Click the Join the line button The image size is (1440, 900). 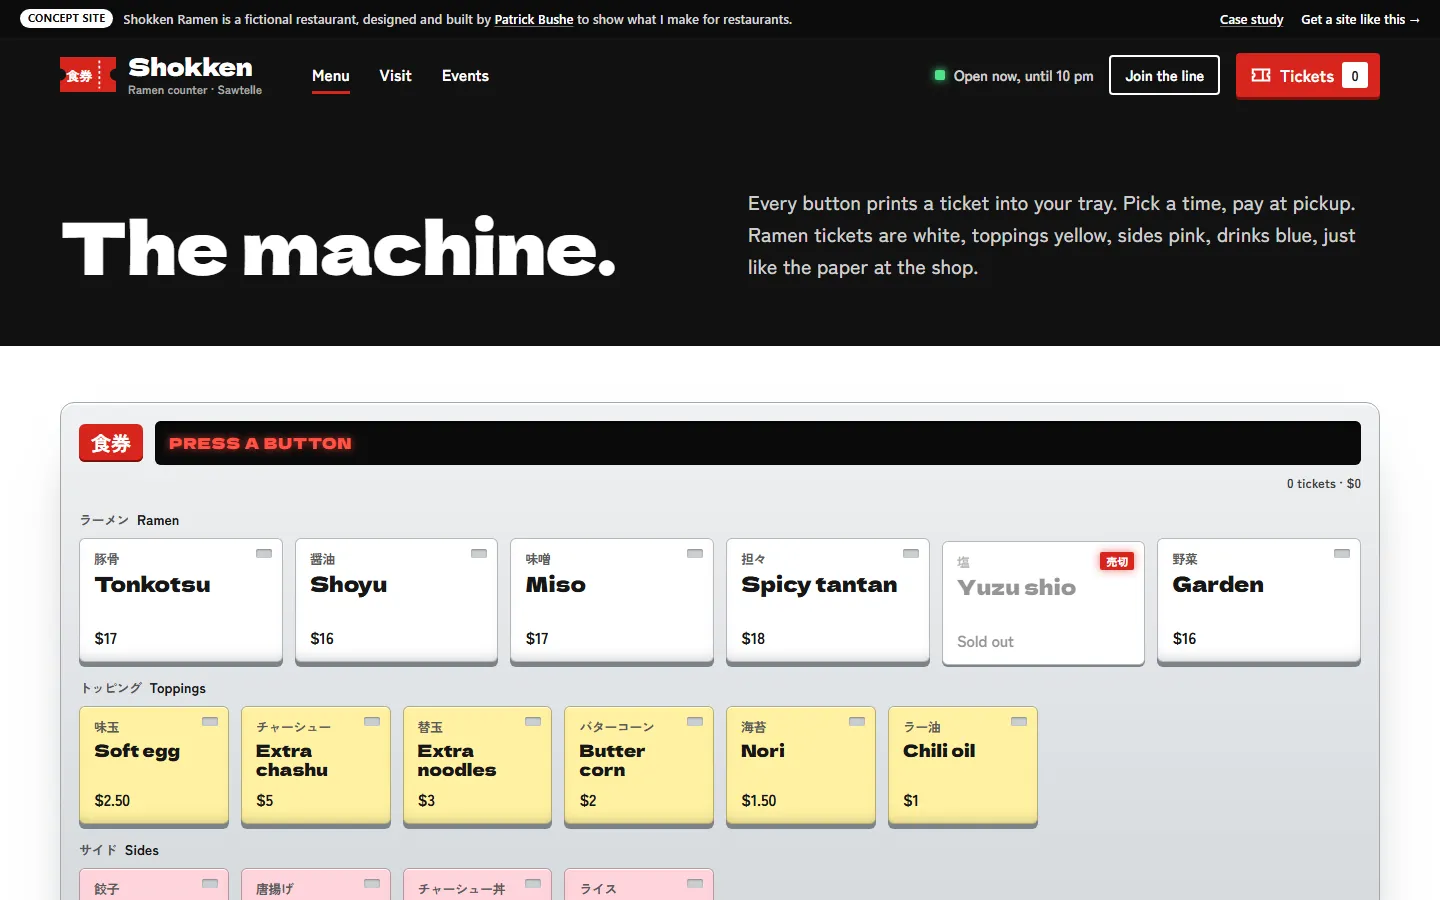point(1164,76)
